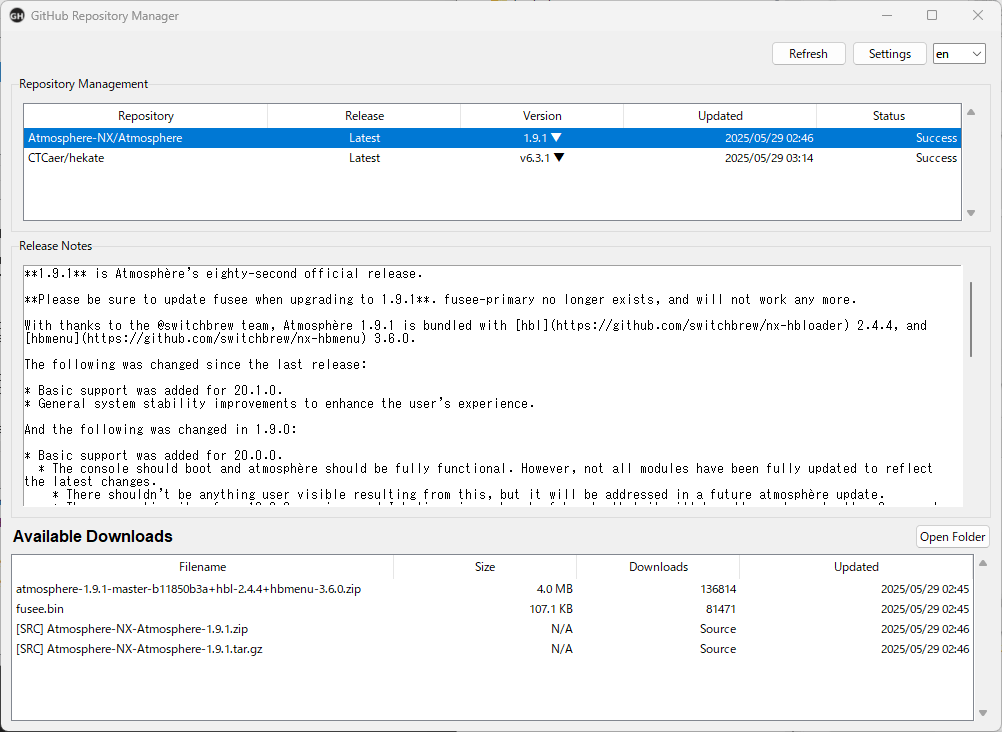Expand version dropdown arrow for hekate v6.3.1
The image size is (1002, 732).
559,157
